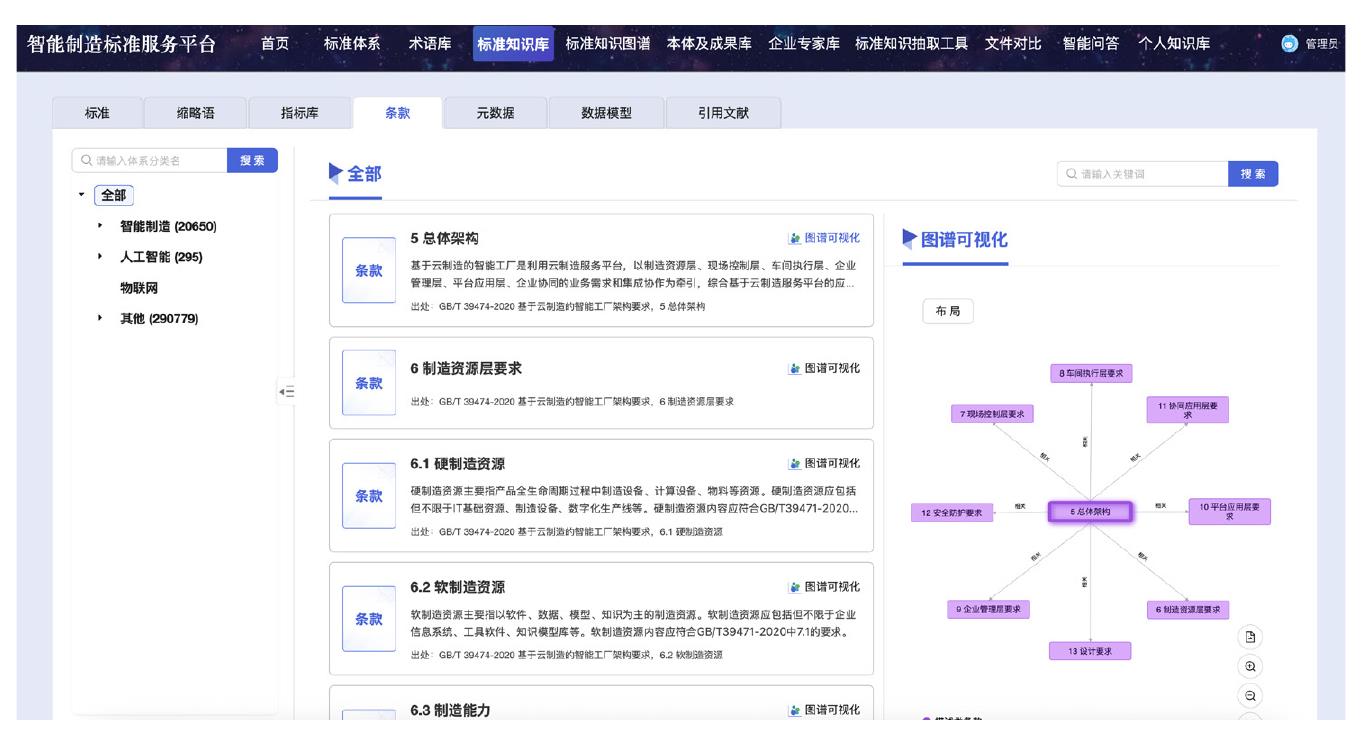The width and height of the screenshot is (1371, 746).
Task: Go to 个人知识库
Action: (1174, 44)
